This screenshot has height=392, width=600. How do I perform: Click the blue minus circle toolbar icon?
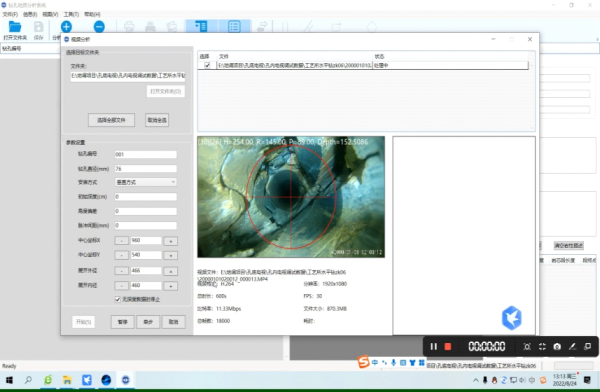pos(99,26)
